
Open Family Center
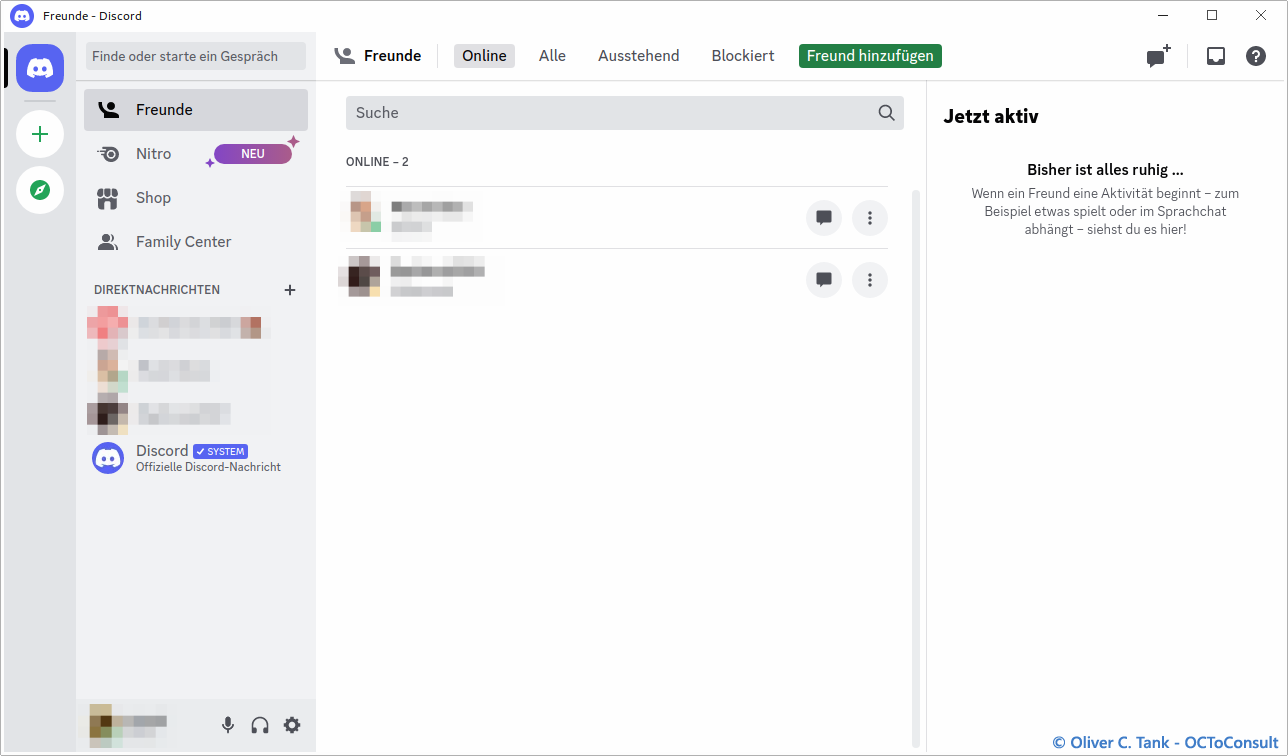(196, 242)
